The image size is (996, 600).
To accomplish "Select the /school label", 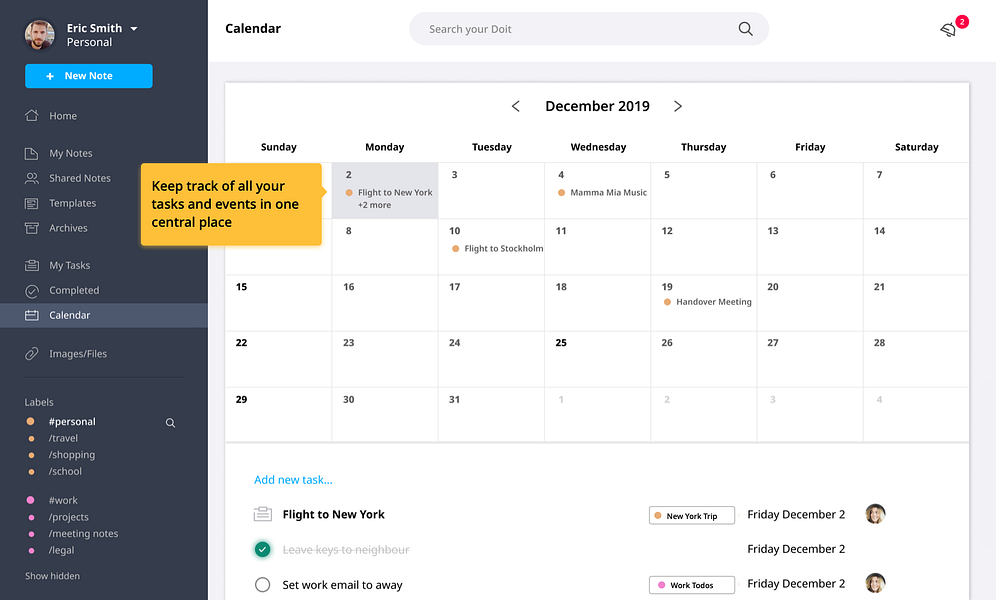I will pyautogui.click(x=65, y=471).
